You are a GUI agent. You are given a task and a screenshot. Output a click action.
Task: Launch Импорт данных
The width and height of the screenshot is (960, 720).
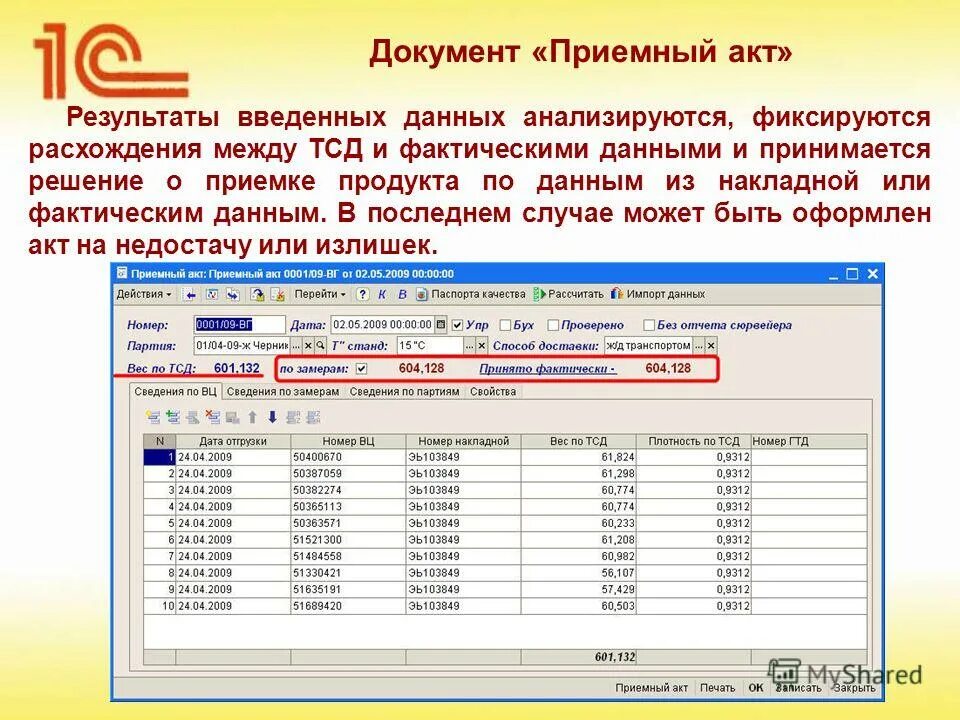pos(663,293)
